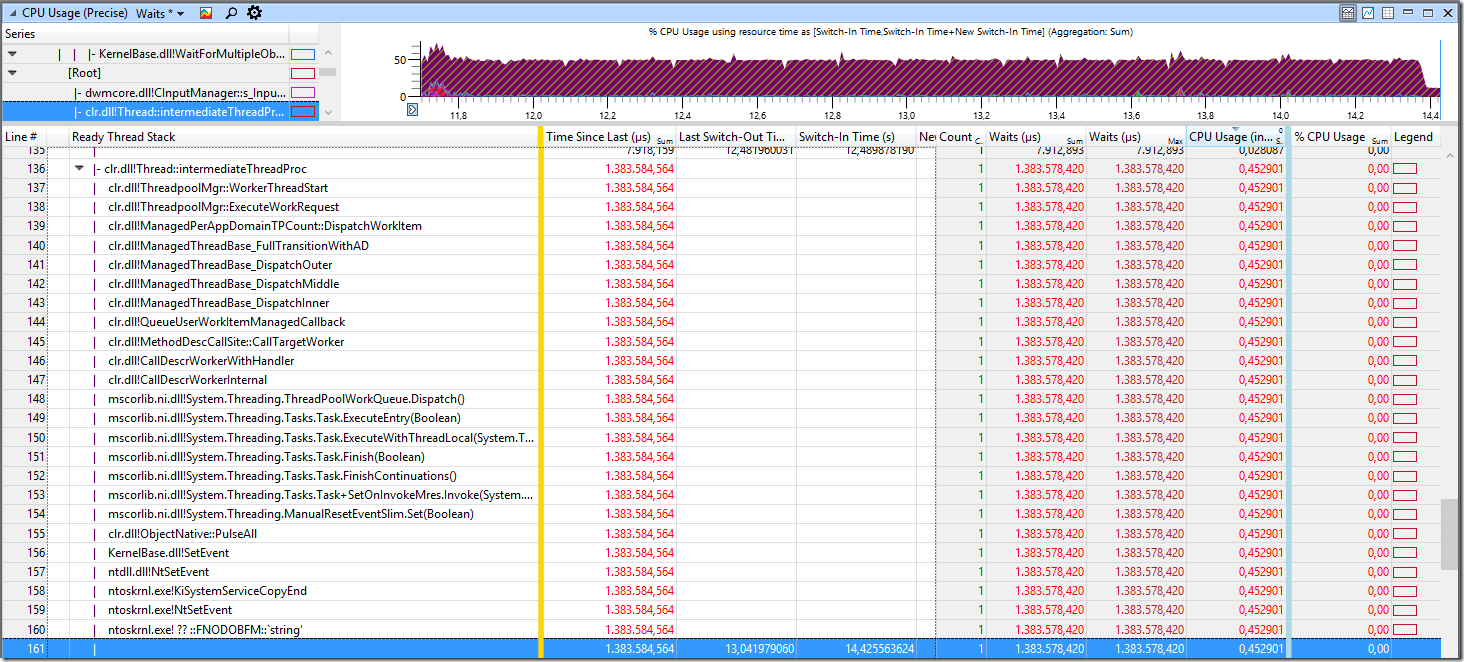Screen dimensions: 1464x662
Task: Collapse row 136 intermediateThreadProc tree node
Action: pos(79,169)
